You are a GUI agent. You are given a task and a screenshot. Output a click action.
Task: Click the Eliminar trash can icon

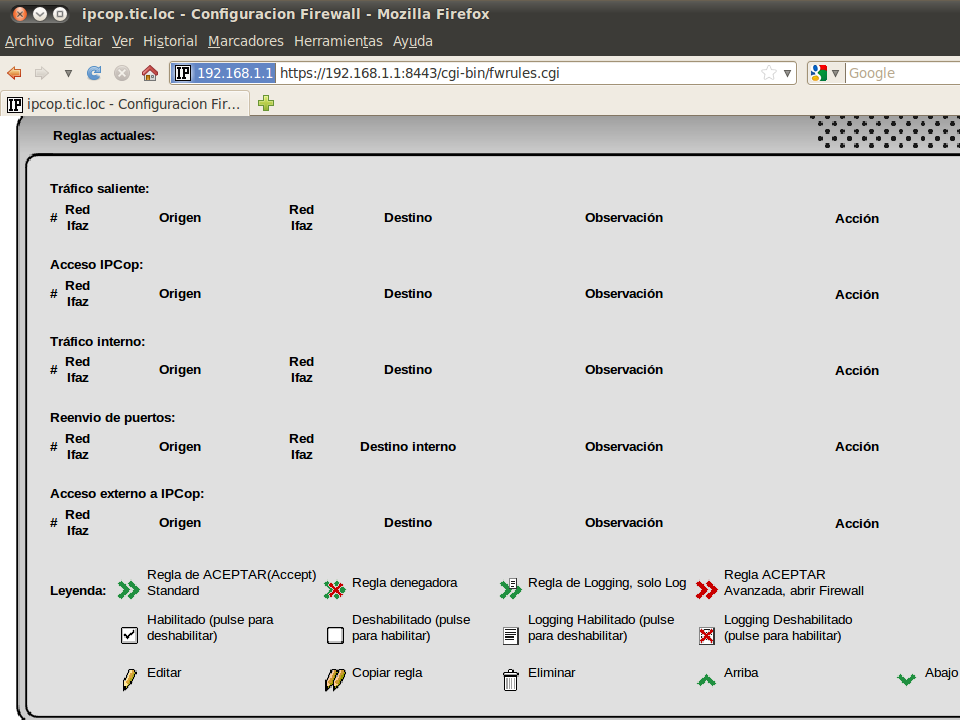510,681
